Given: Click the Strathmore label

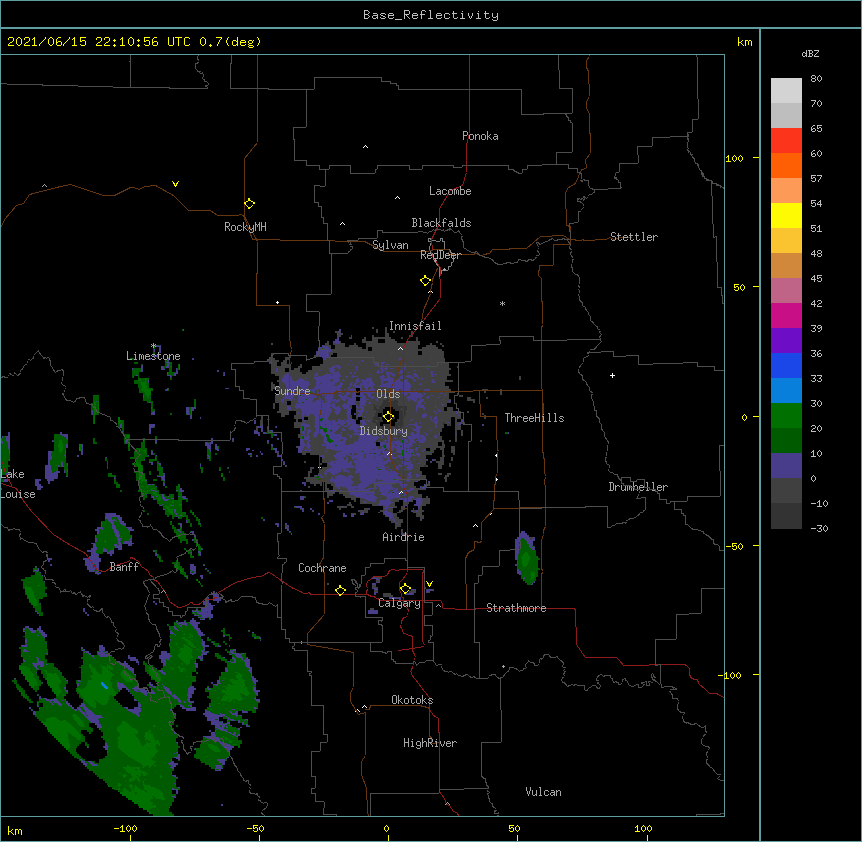Looking at the screenshot, I should coord(516,608).
